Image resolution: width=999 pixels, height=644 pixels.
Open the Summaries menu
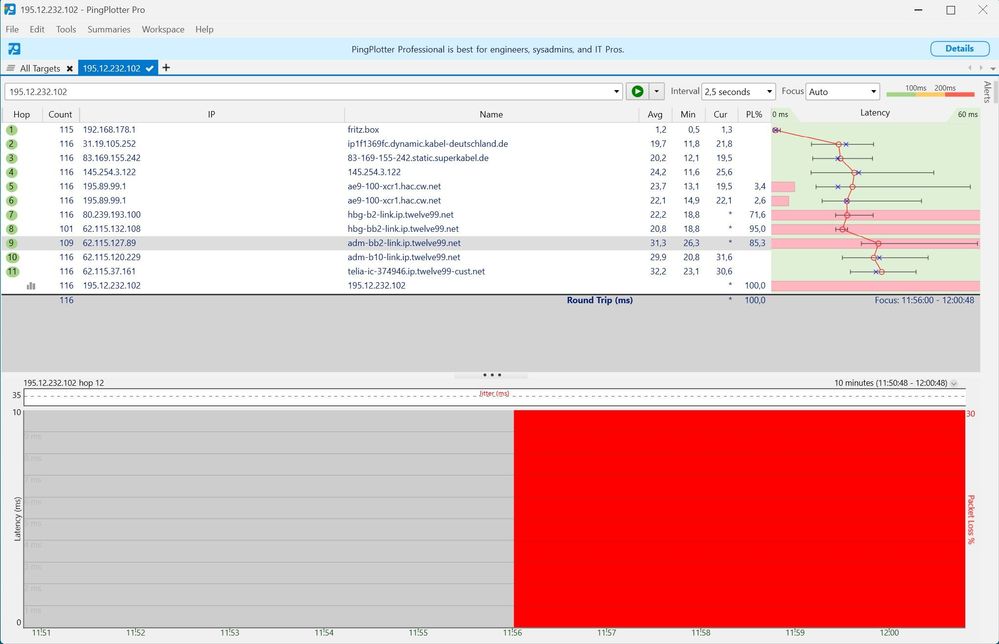point(107,29)
